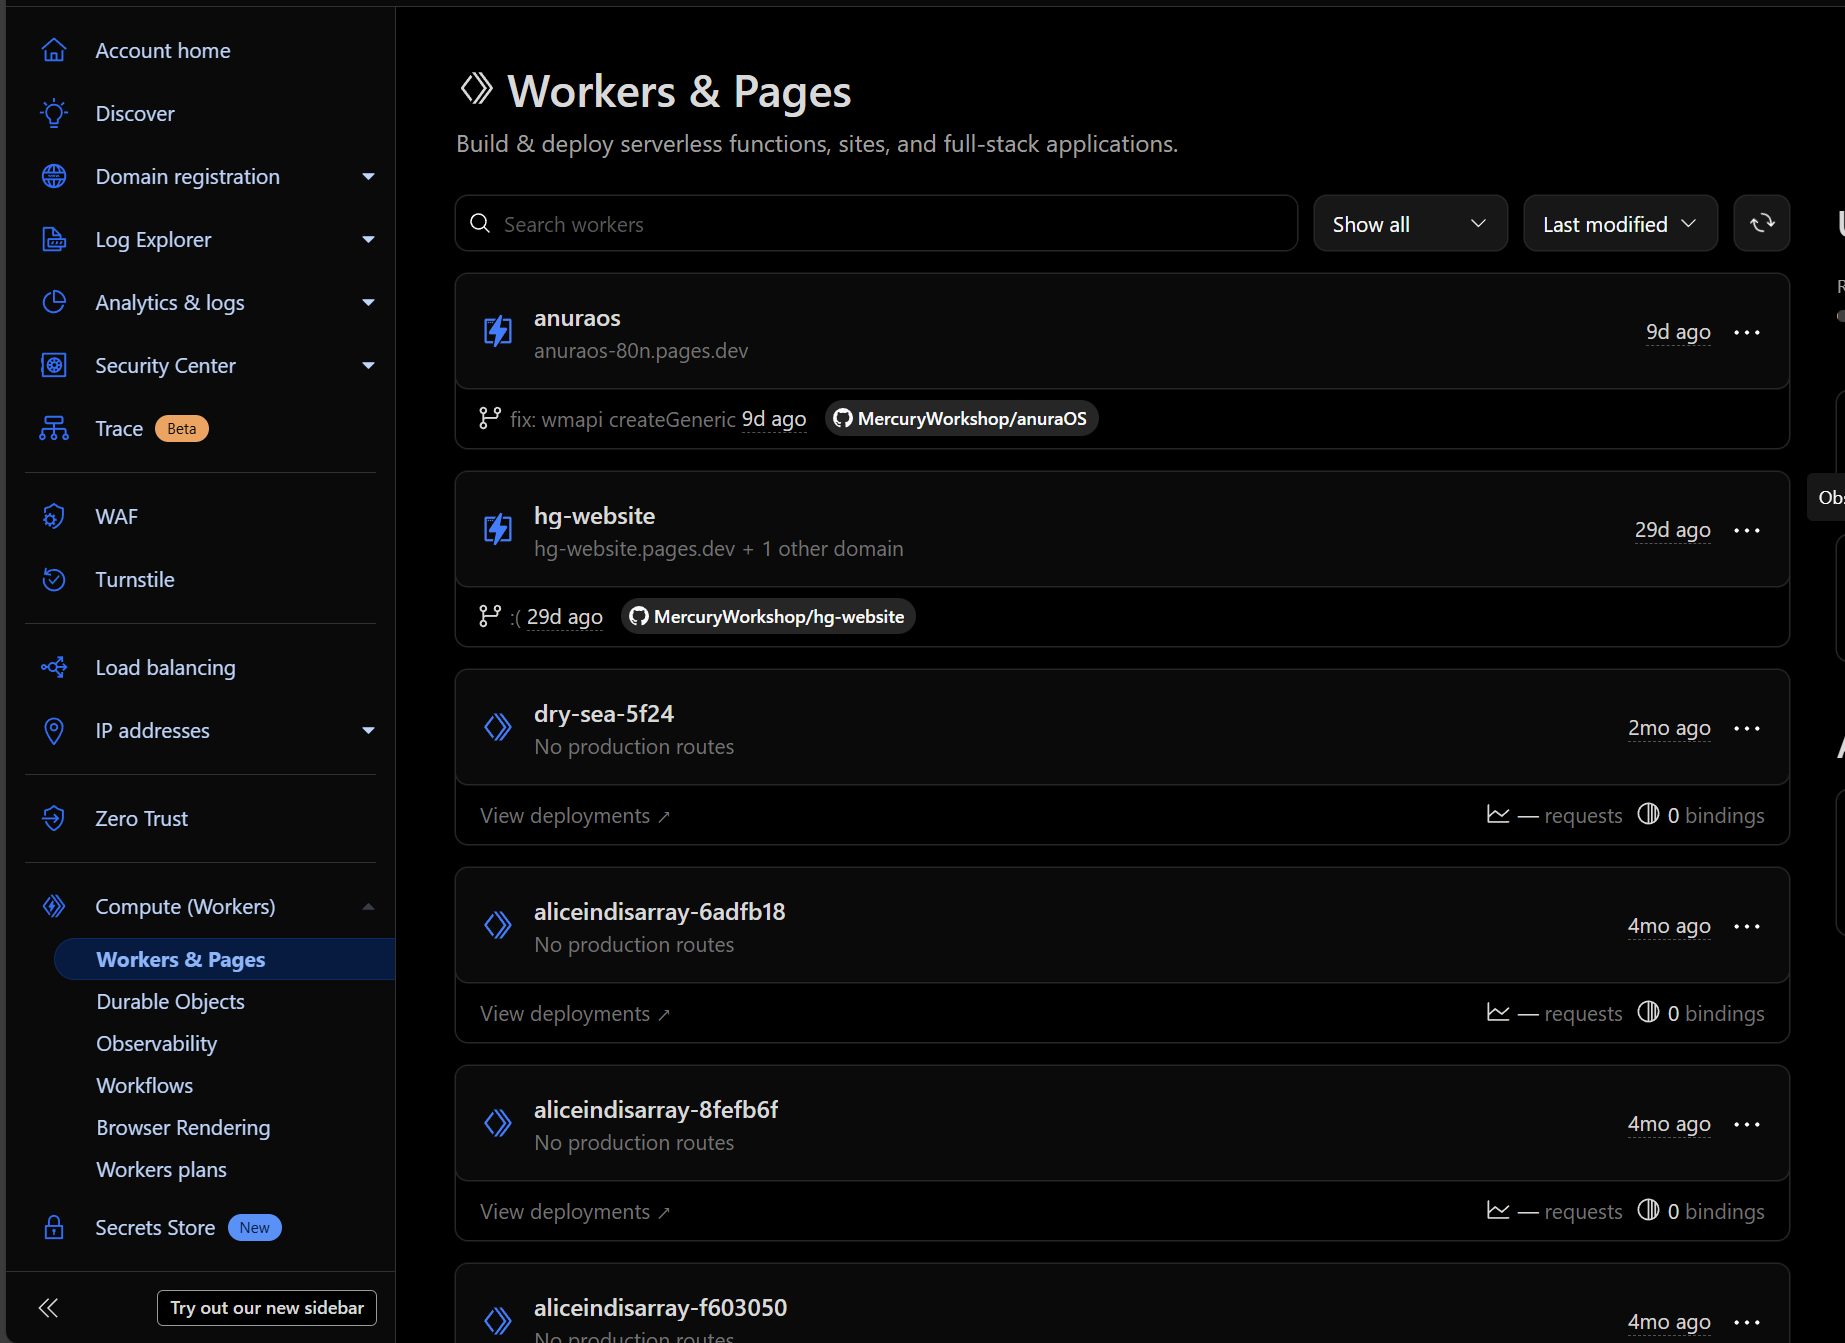The height and width of the screenshot is (1343, 1845).
Task: Open the aliceindisarray-8fefb6f worker name
Action: pos(656,1110)
